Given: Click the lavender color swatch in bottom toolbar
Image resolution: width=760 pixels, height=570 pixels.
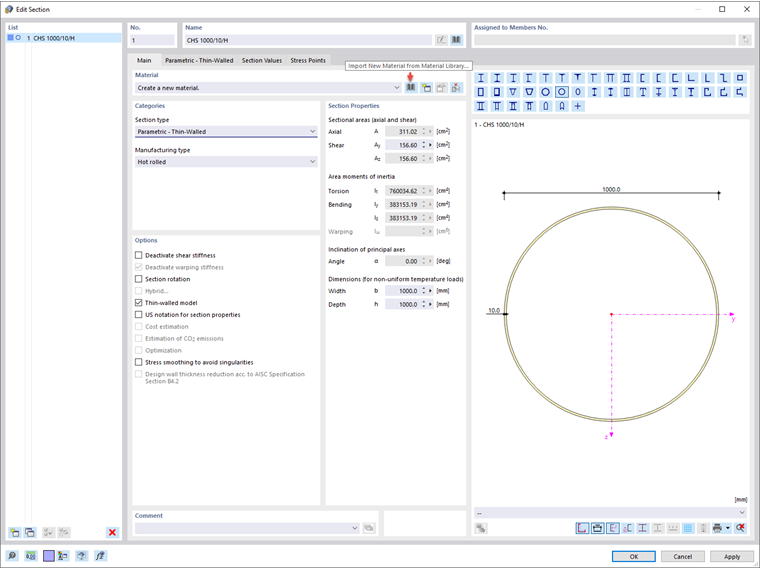Looking at the screenshot, I should point(47,556).
